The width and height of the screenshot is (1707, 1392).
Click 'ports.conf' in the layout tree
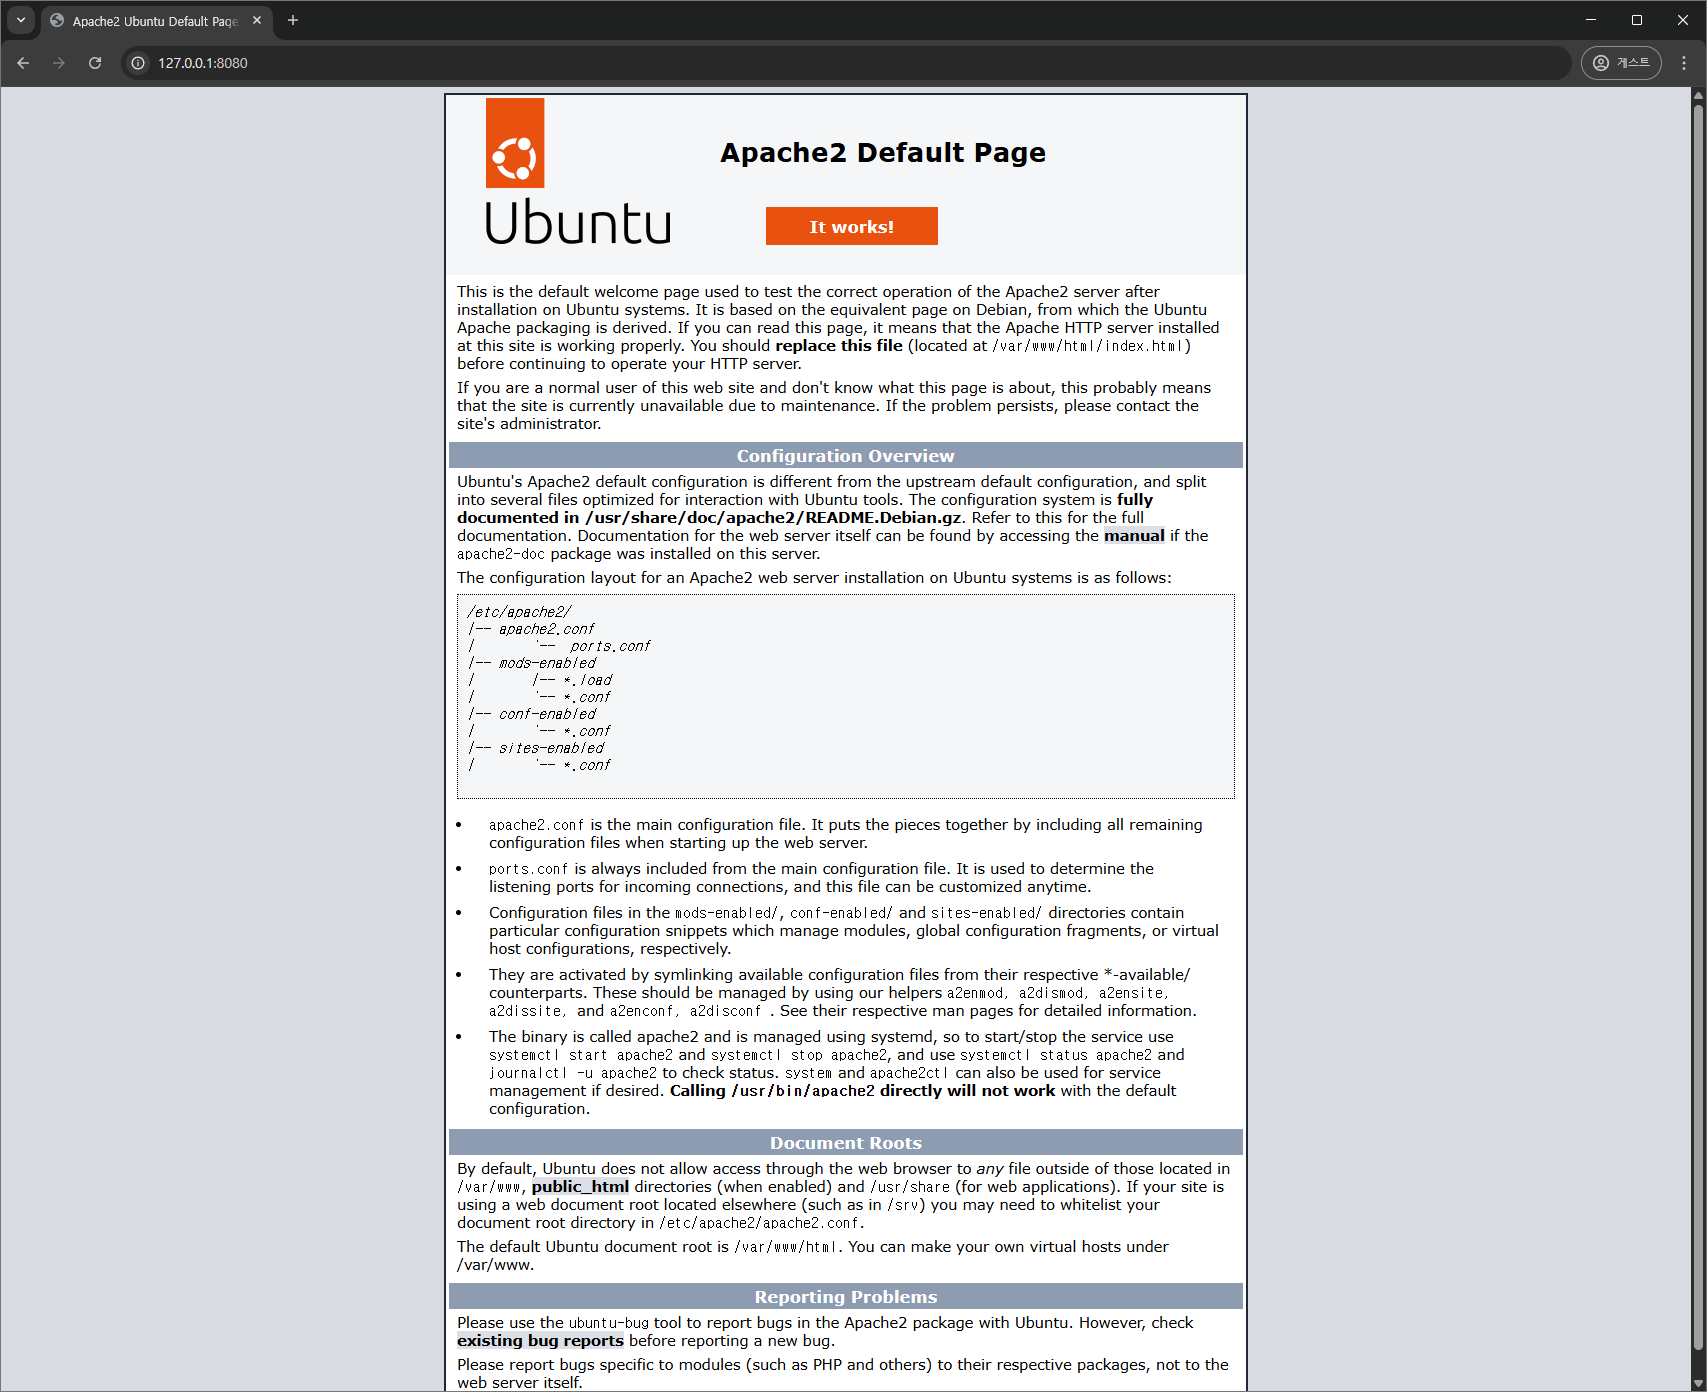click(610, 646)
